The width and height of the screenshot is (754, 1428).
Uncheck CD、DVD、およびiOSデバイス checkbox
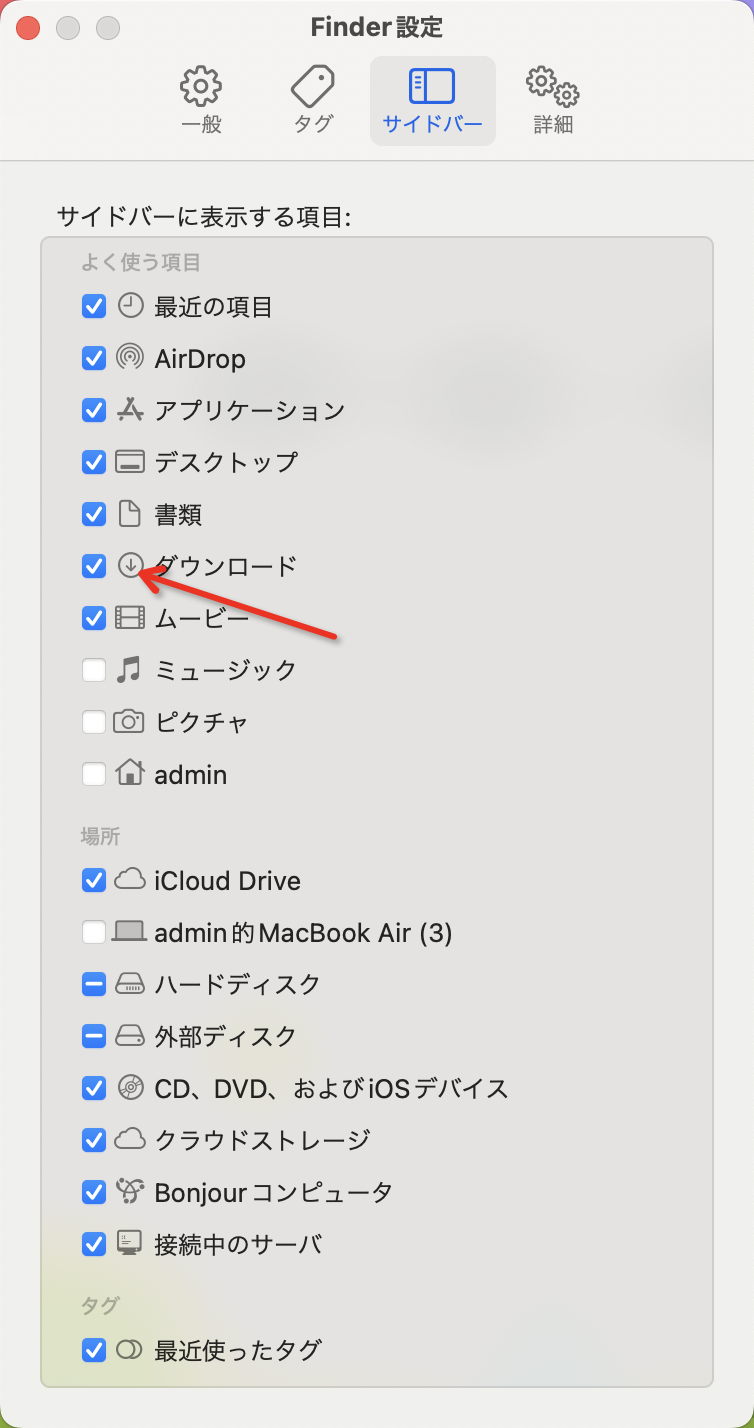pyautogui.click(x=94, y=1088)
